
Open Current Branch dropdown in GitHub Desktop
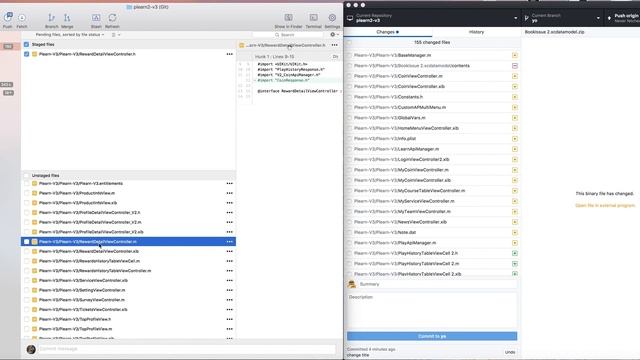[x=562, y=18]
